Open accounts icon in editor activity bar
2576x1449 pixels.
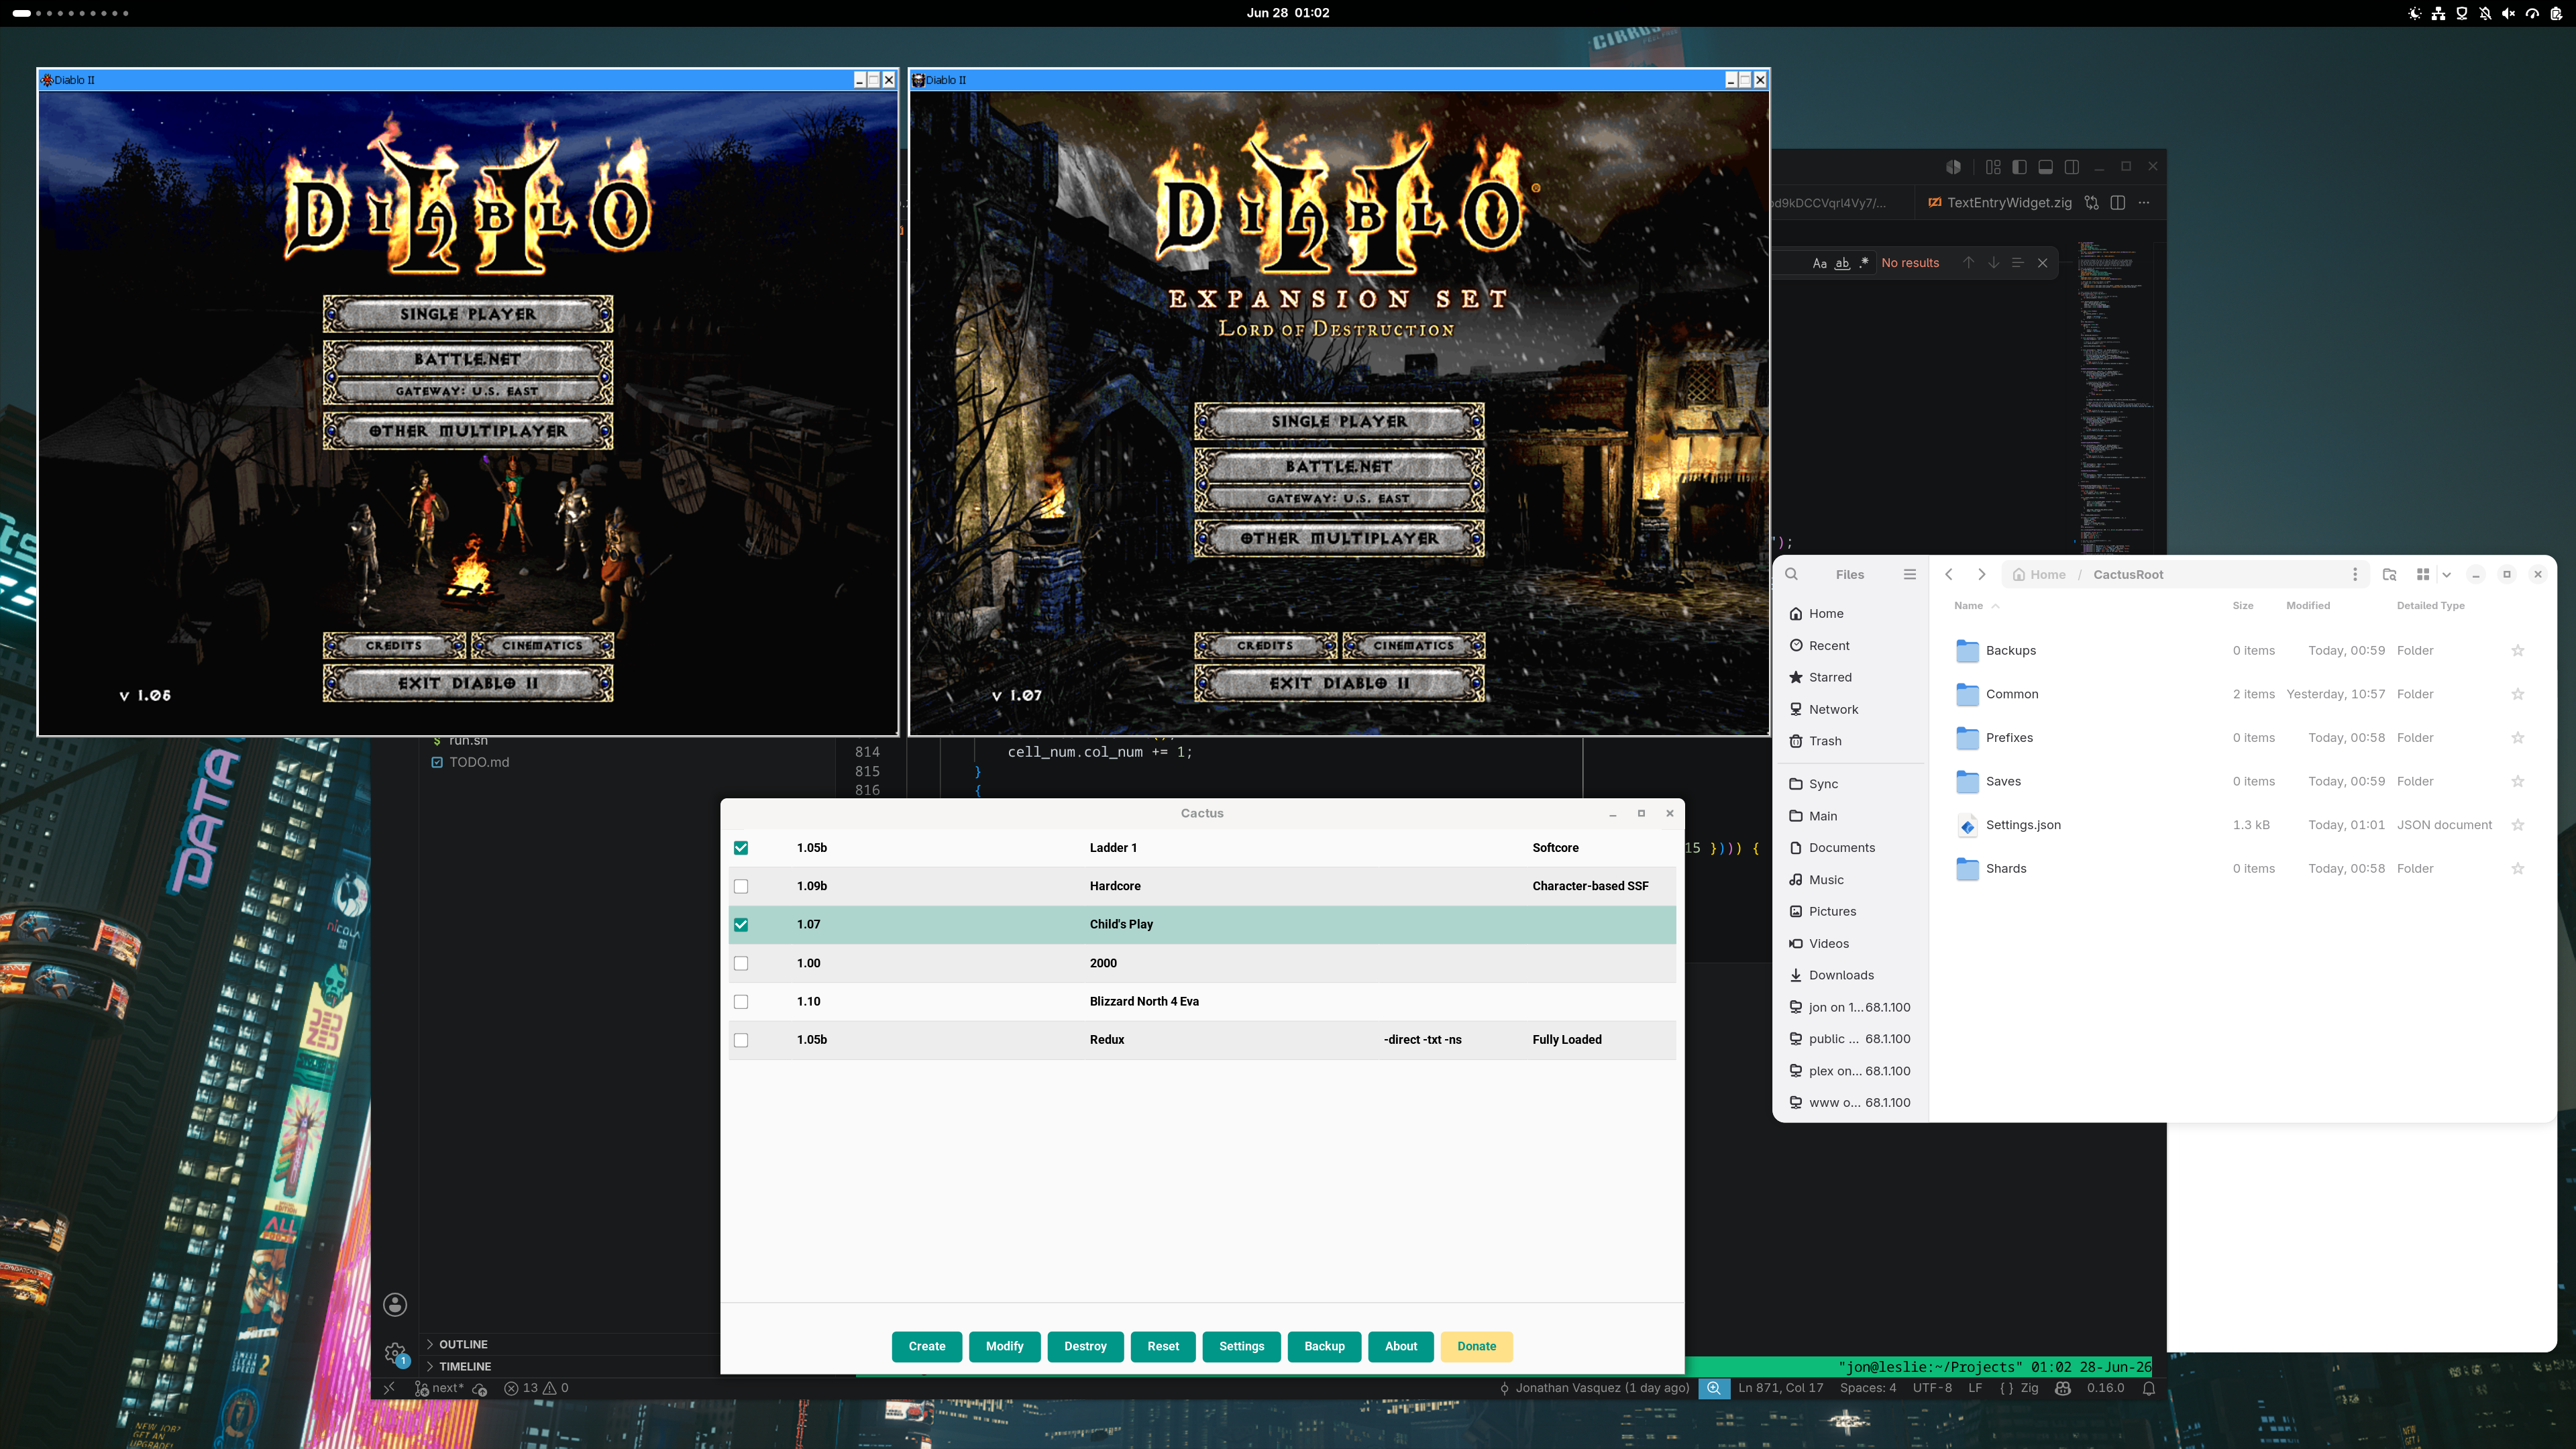pyautogui.click(x=395, y=1304)
